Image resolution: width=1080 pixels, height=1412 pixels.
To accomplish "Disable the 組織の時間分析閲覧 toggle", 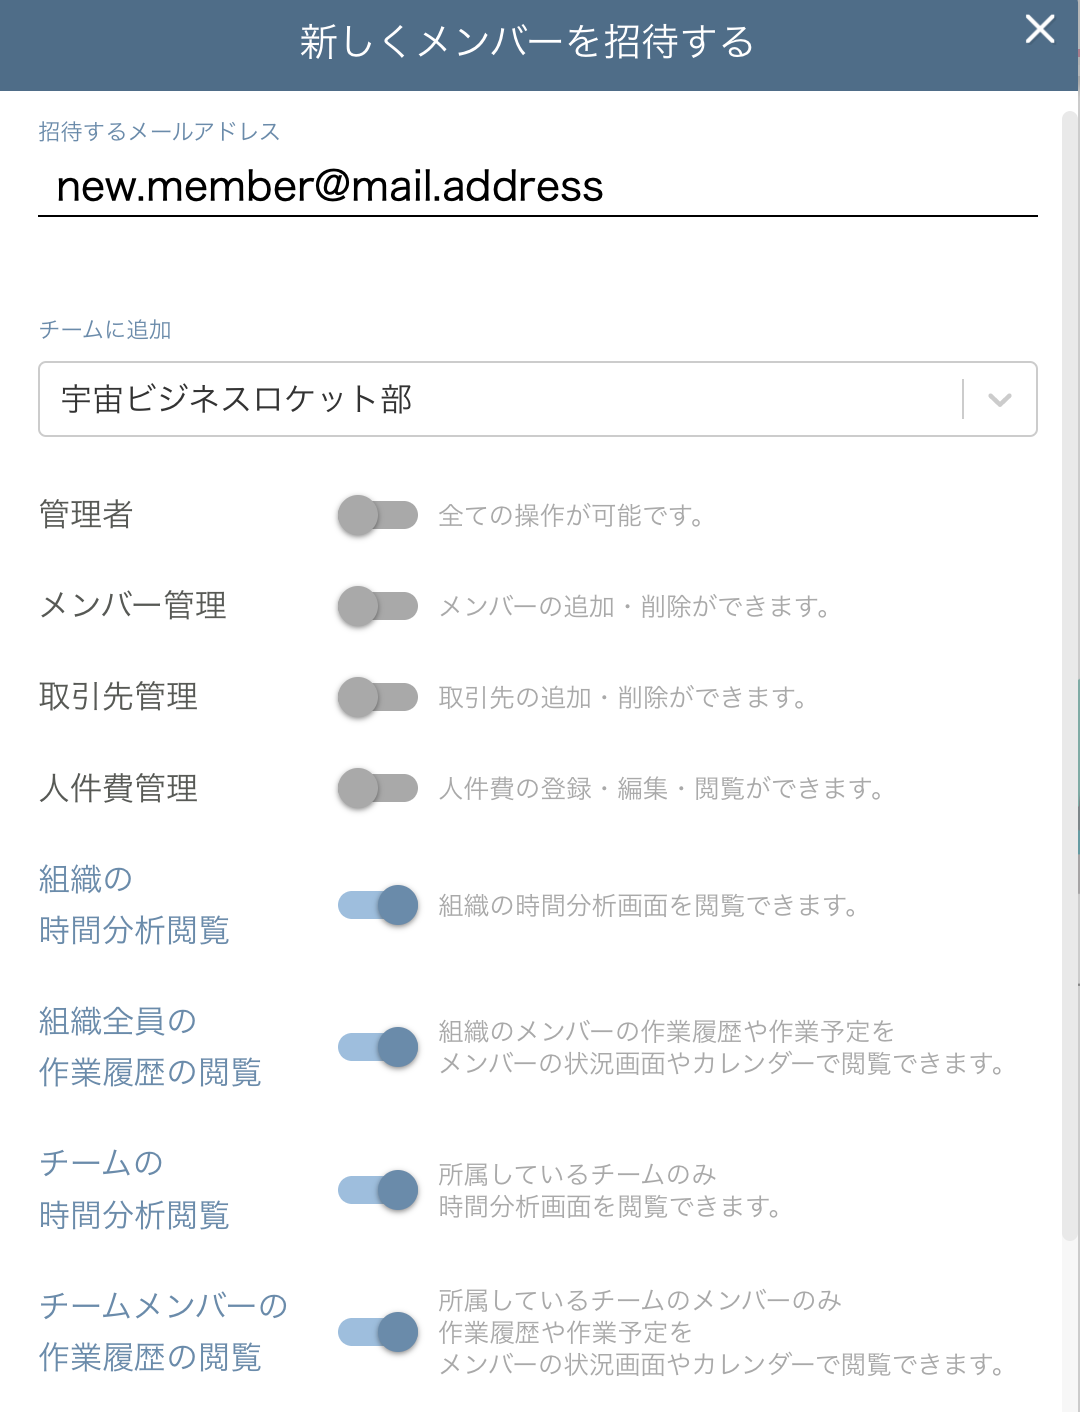I will pos(378,906).
